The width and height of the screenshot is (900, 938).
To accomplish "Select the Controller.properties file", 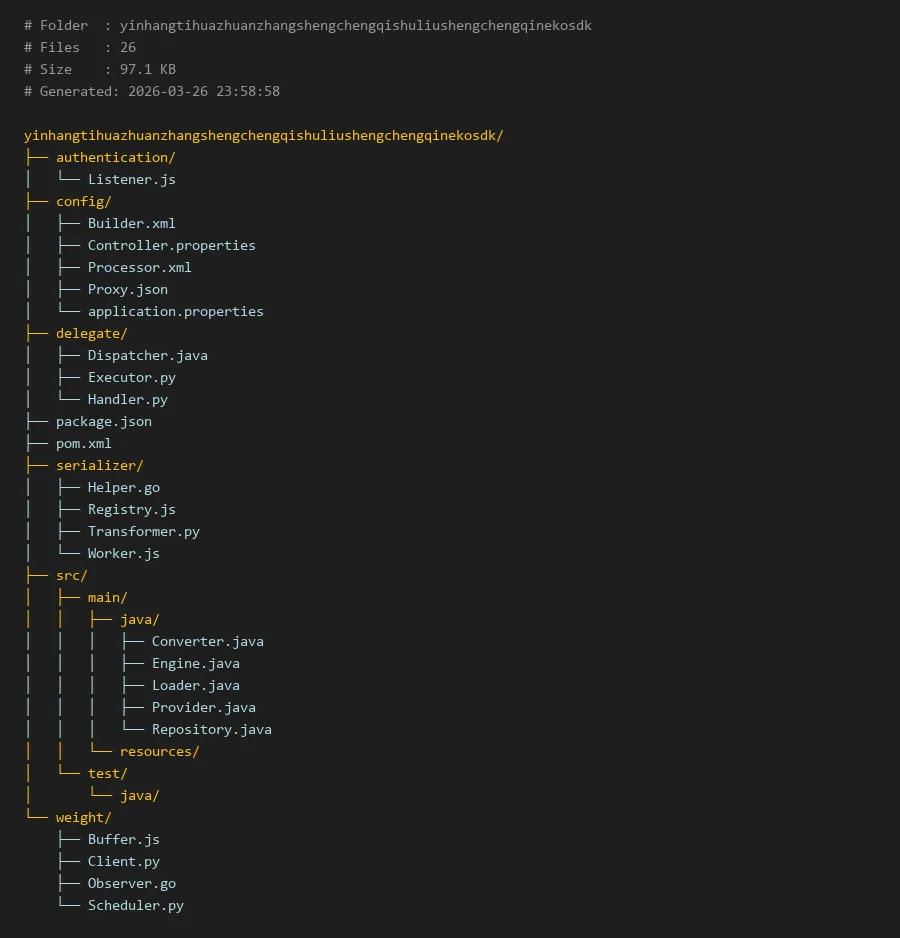I will pyautogui.click(x=171, y=245).
